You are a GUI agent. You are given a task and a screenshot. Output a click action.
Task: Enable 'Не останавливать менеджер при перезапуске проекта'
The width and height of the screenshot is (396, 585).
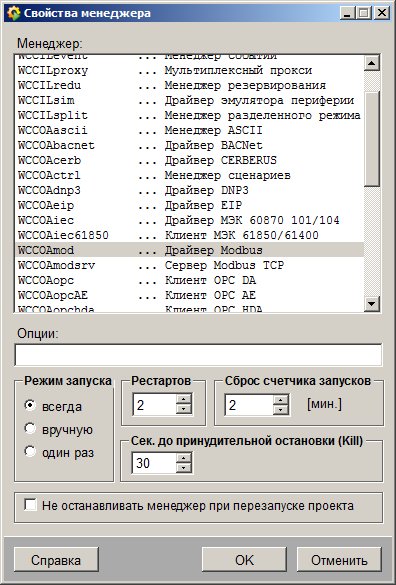click(x=30, y=505)
